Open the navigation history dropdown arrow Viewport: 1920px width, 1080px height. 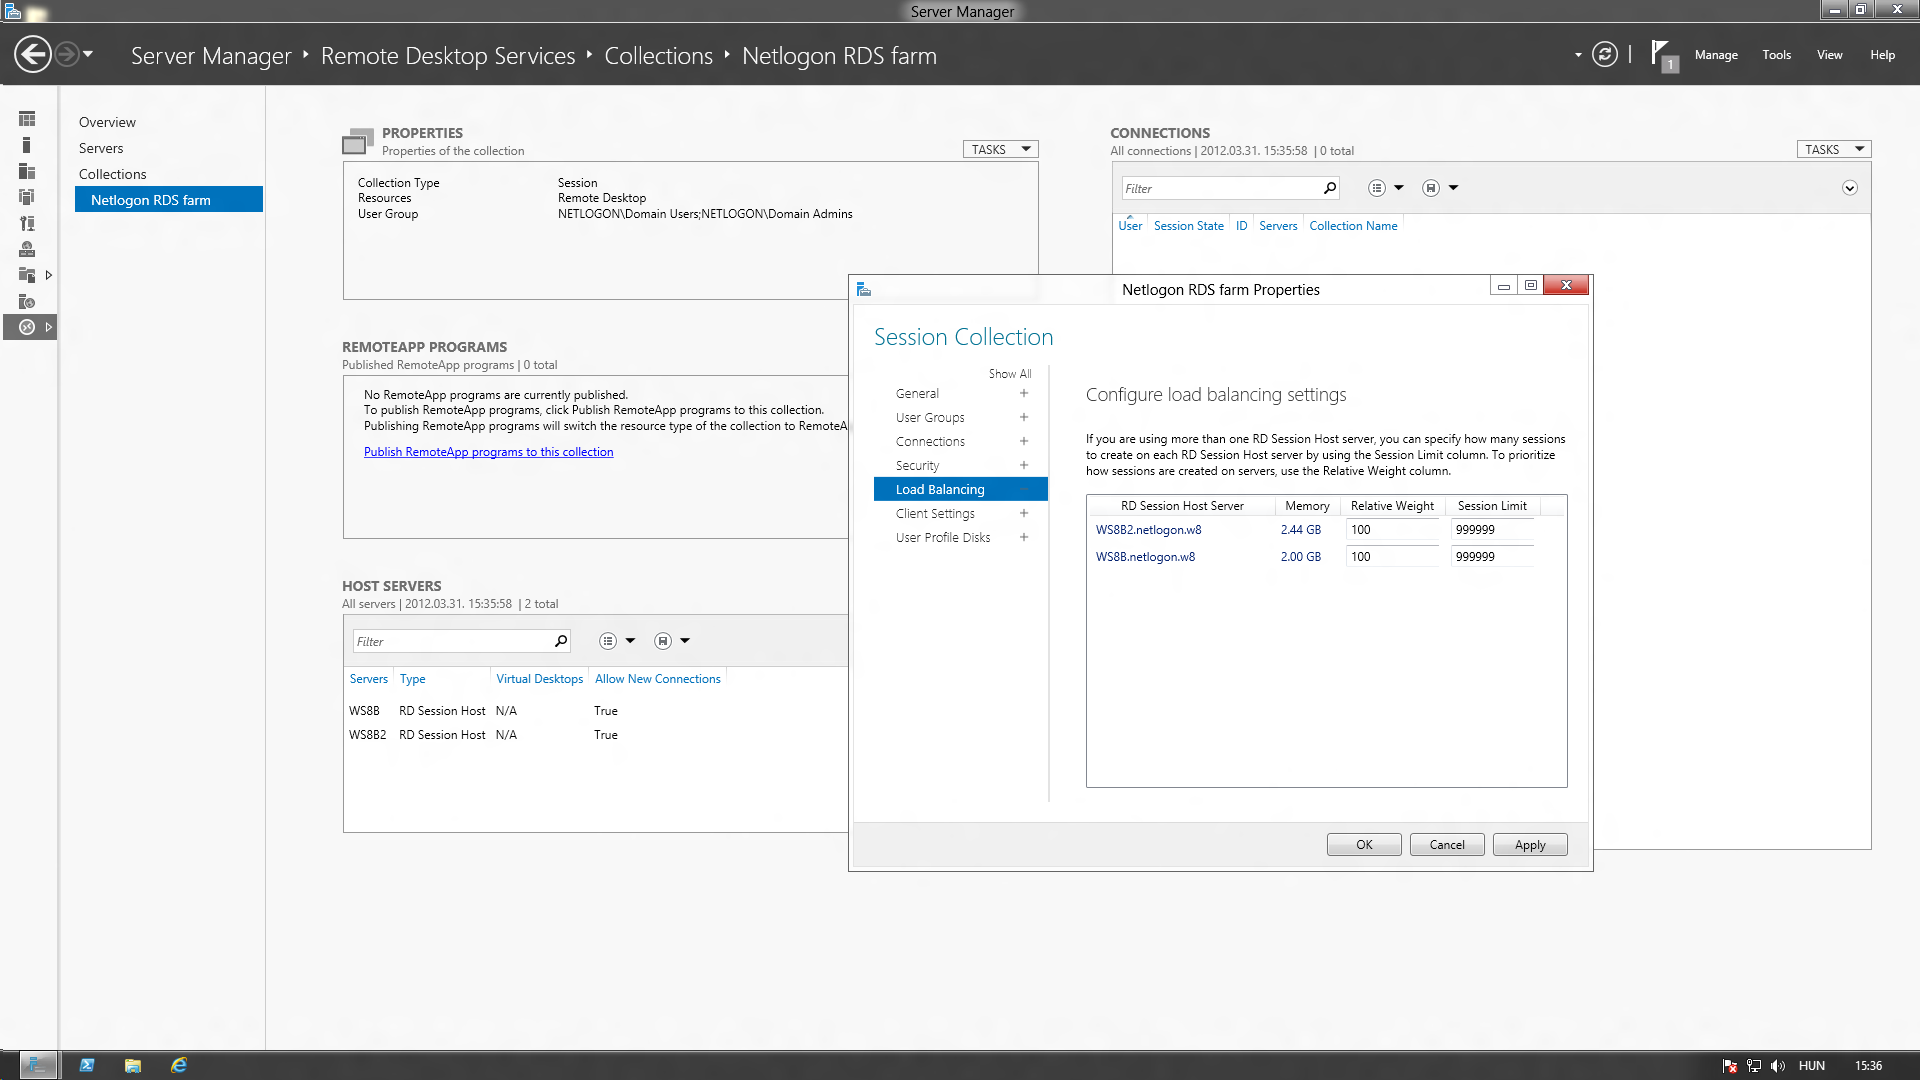click(x=88, y=54)
